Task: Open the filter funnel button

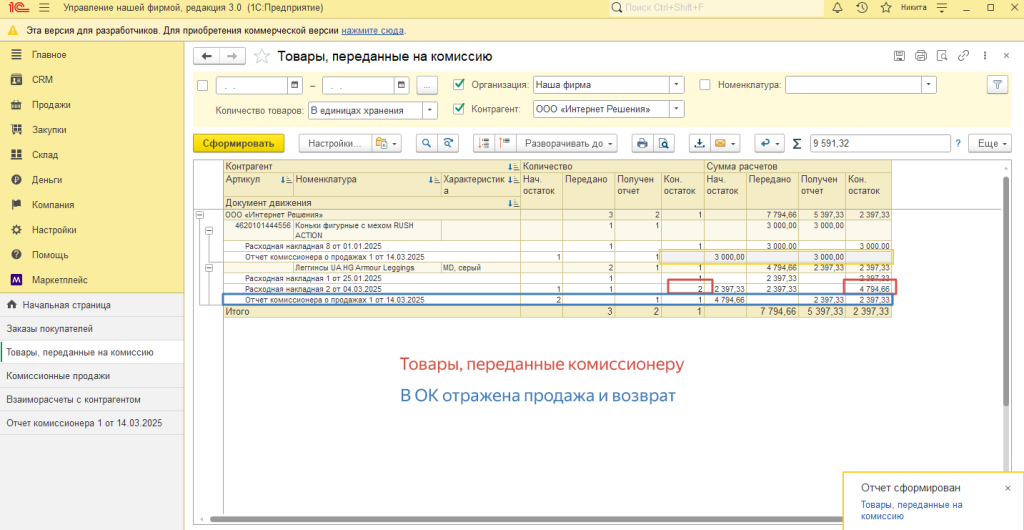Action: (997, 85)
